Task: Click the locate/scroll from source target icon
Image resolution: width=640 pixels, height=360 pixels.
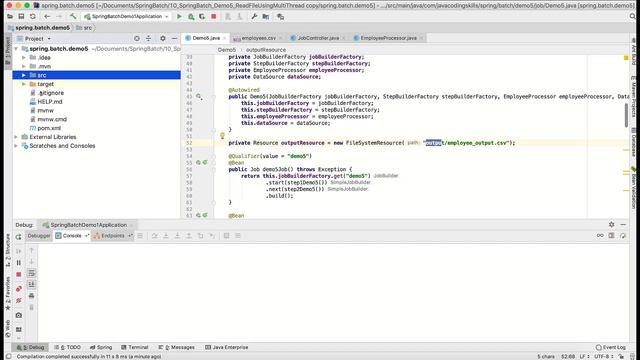Action: 137,38
